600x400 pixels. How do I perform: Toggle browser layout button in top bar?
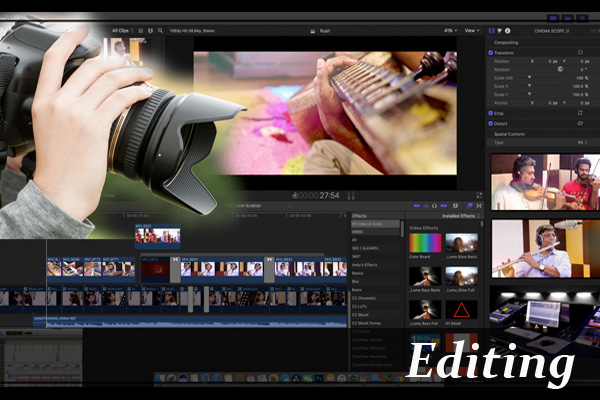pos(553,18)
